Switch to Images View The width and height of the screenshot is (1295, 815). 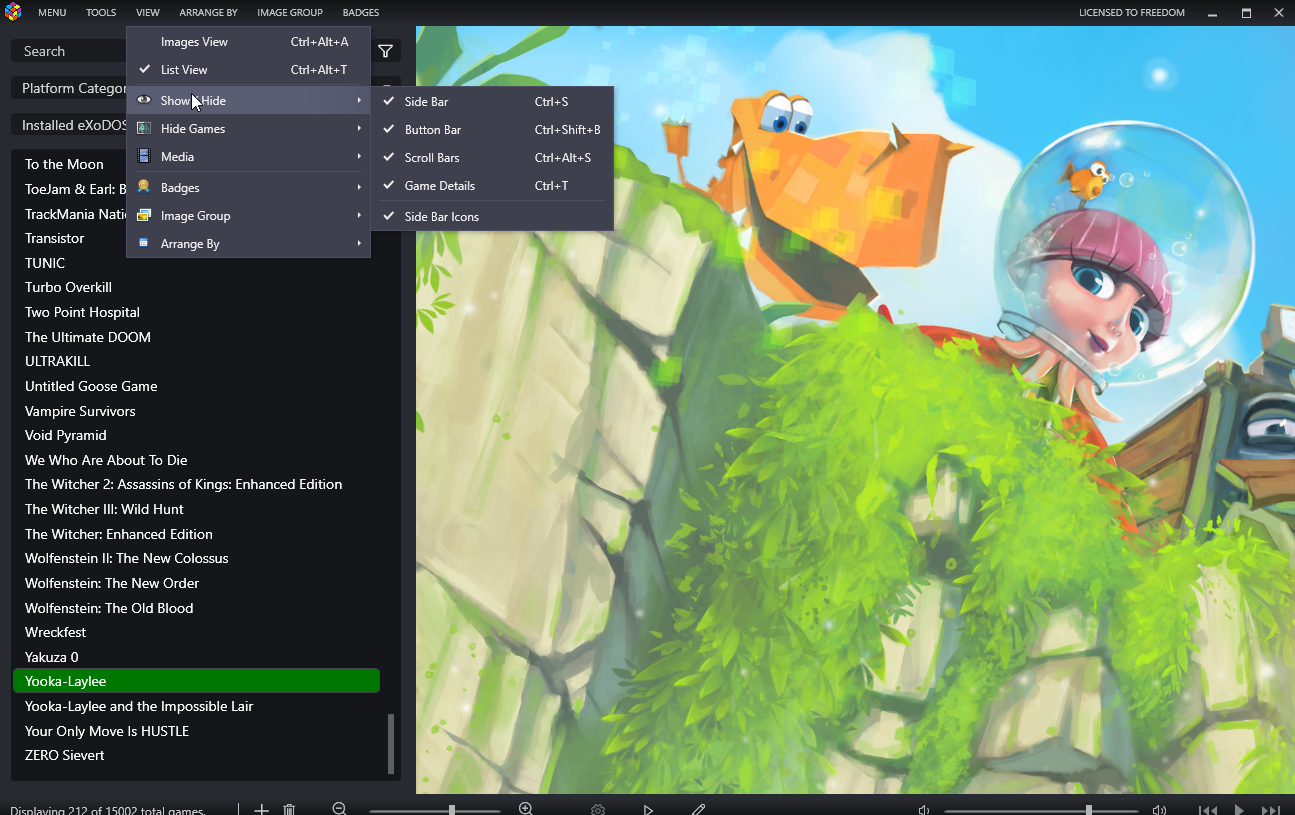click(248, 41)
